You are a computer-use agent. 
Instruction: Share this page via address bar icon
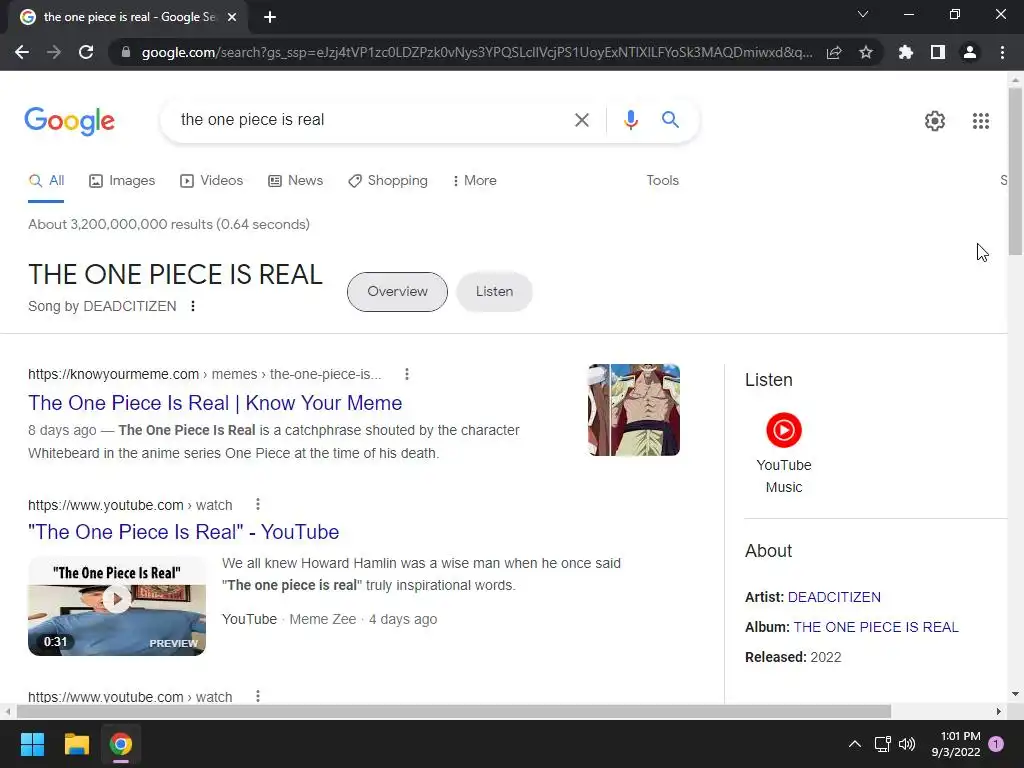[834, 52]
